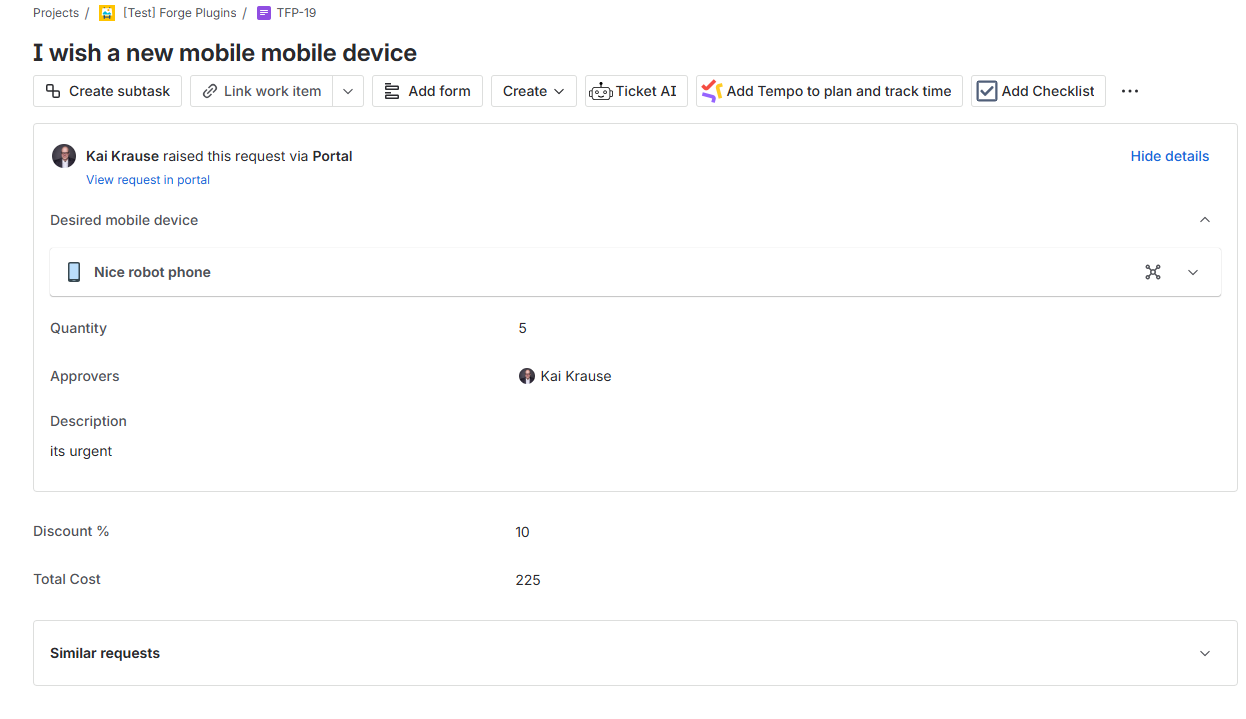Click the TFP-19 work item type icon

pyautogui.click(x=264, y=13)
